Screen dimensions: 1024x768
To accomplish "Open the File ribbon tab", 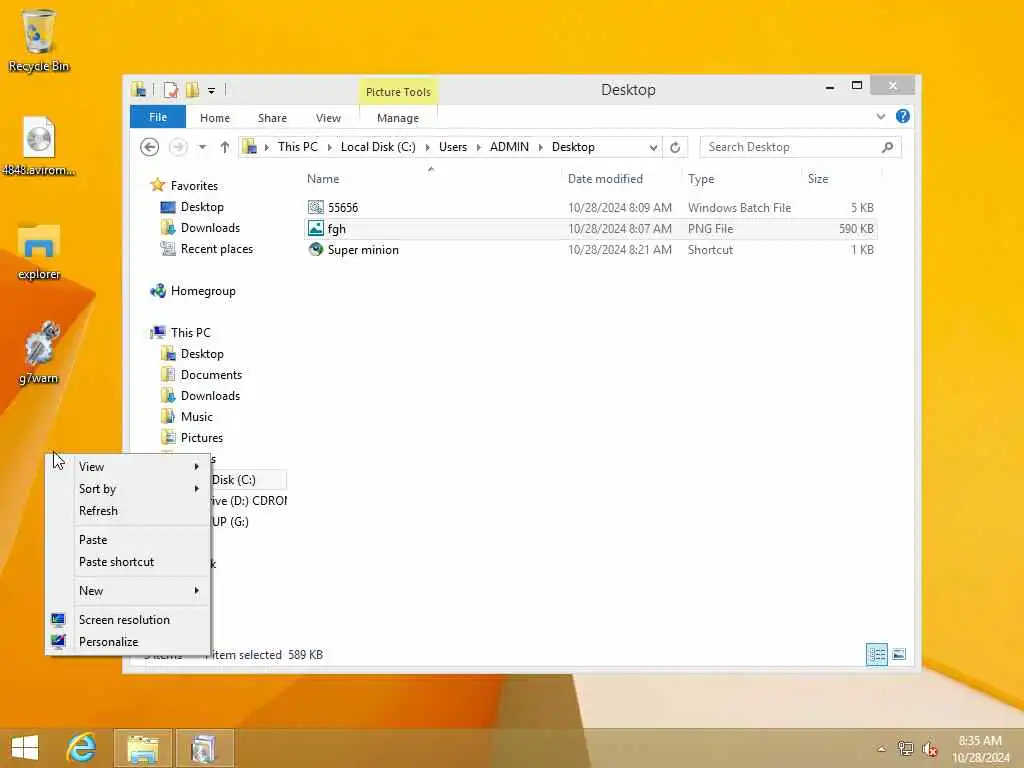I will pos(157,117).
